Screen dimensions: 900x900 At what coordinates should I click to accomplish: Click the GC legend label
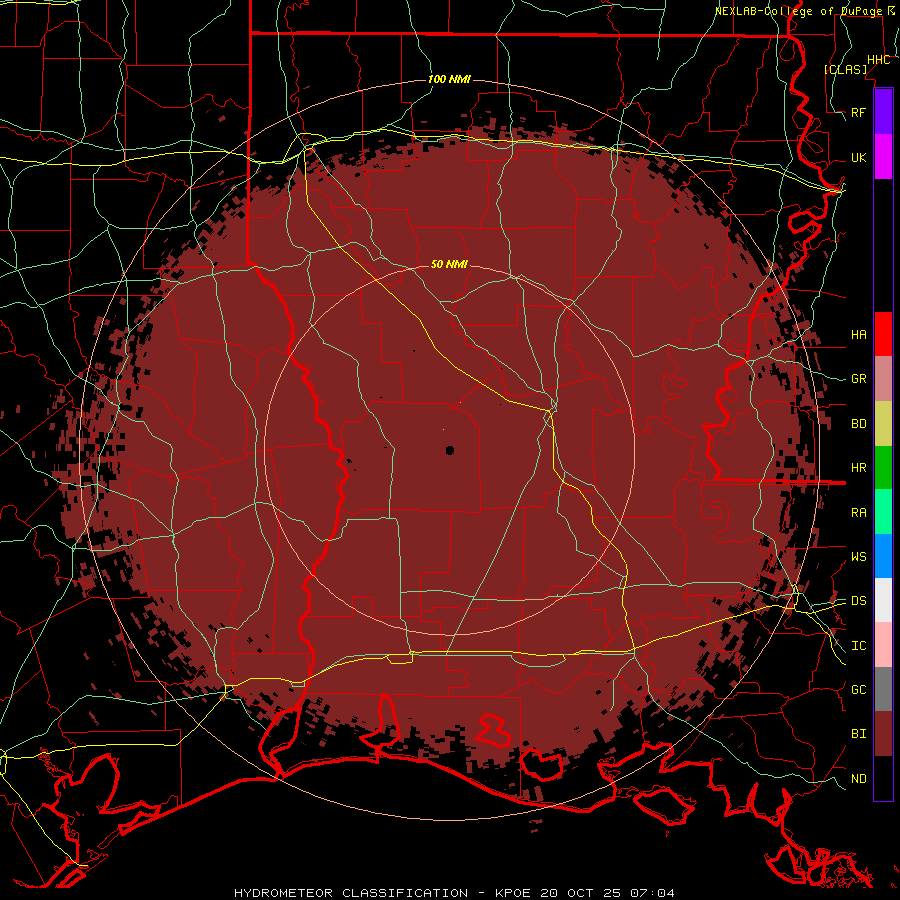pos(859,690)
